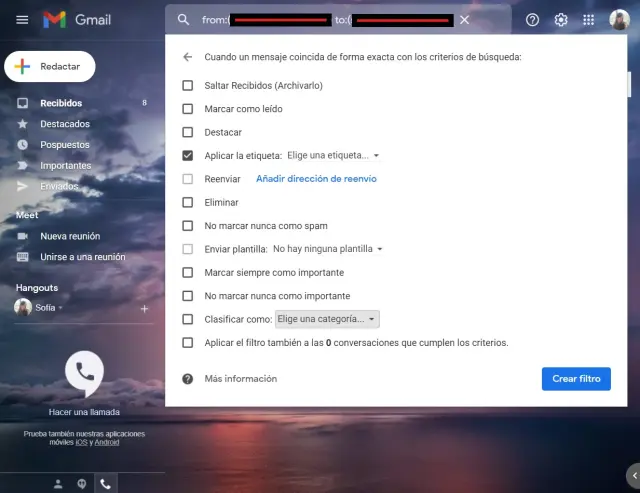Click the back arrow in filter panel

pos(187,57)
